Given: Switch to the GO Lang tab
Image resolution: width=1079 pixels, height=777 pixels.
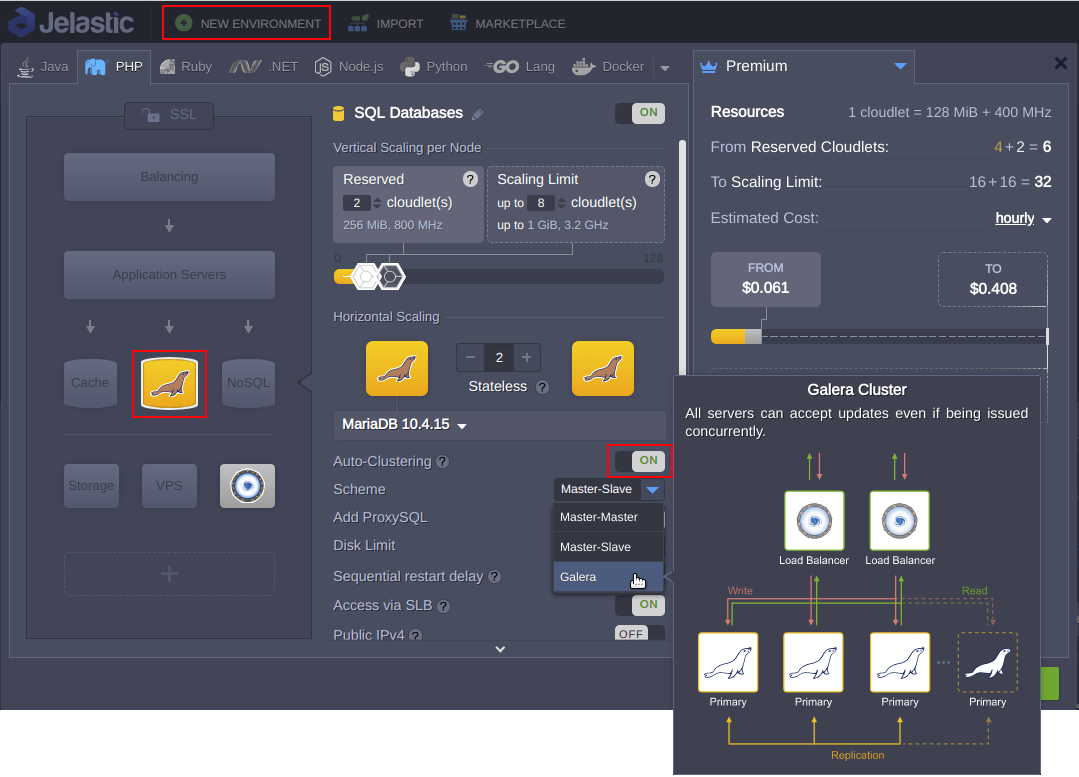Looking at the screenshot, I should coord(520,67).
